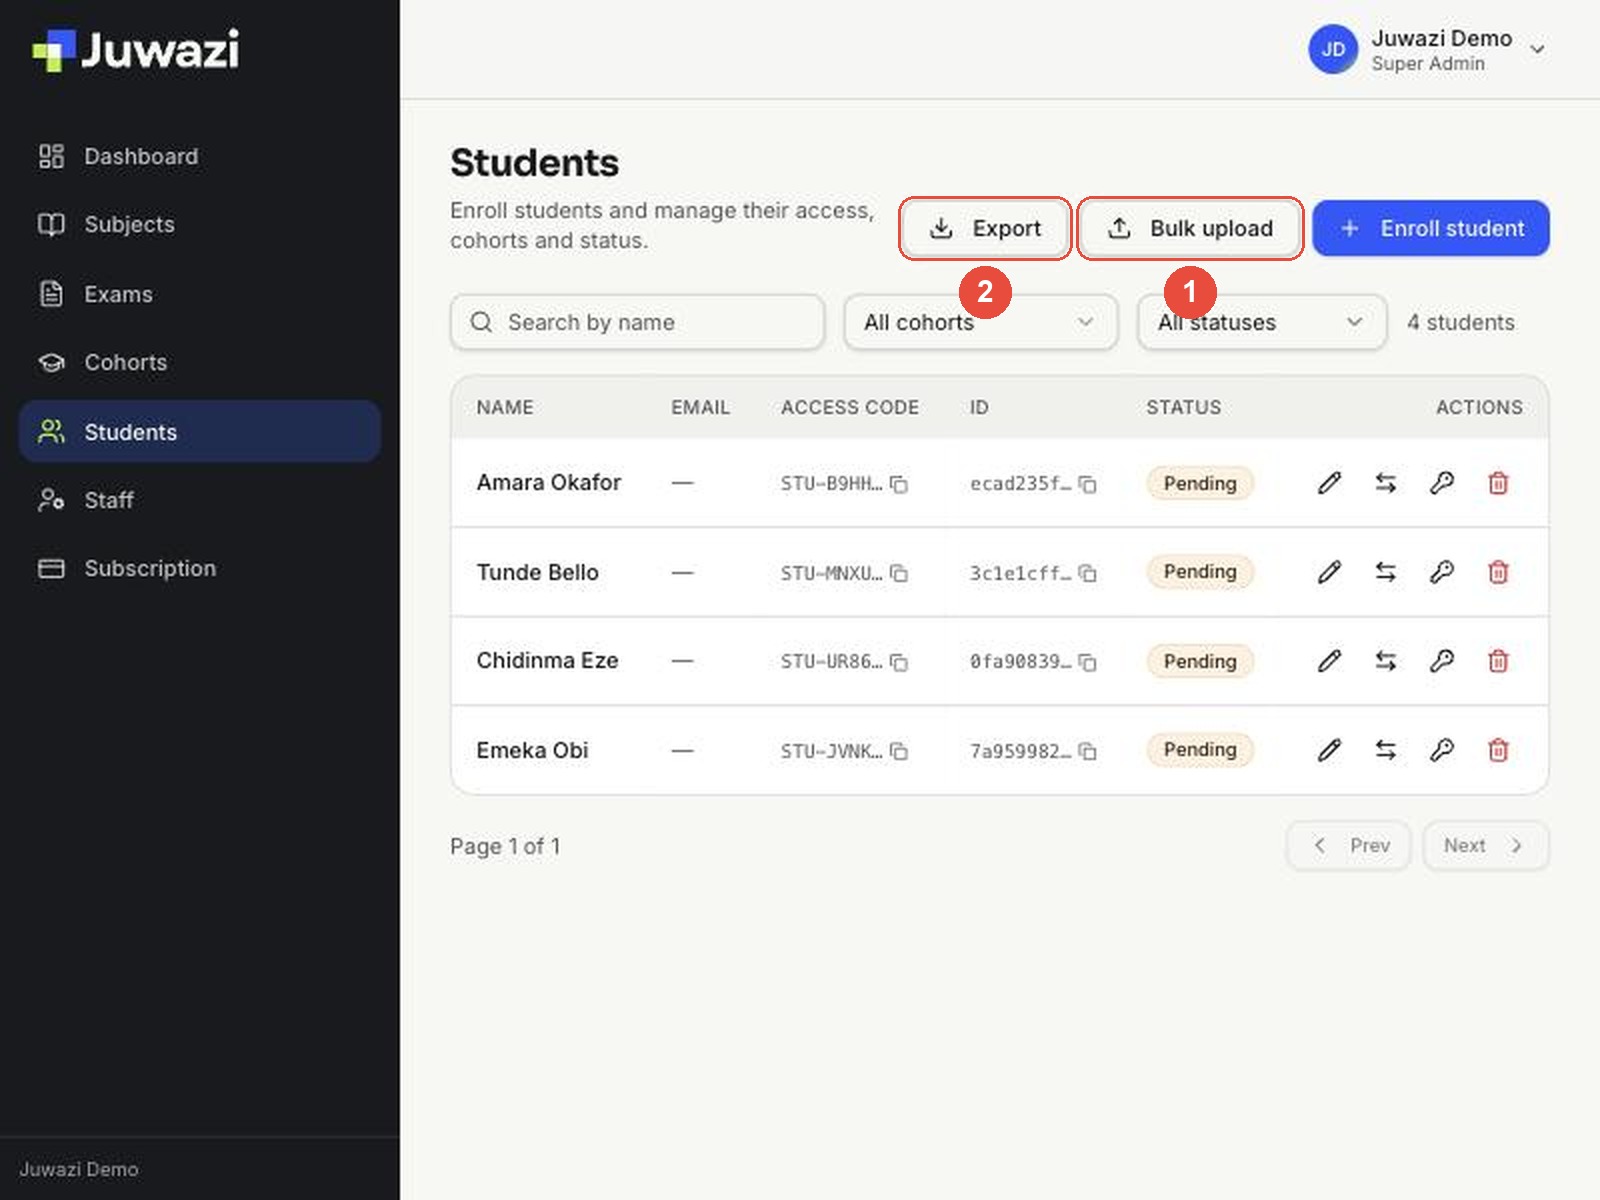Click the Juwazi logo
This screenshot has width=1600, height=1200.
136,50
